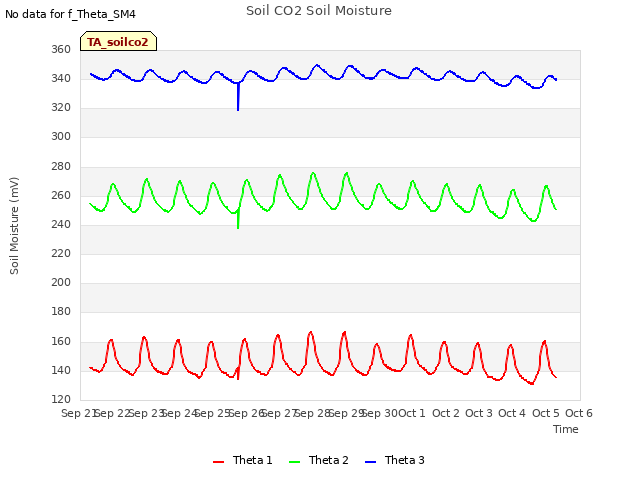The width and height of the screenshot is (640, 480).
Task: Click the 220 y-axis tick label
Action: 61,253
